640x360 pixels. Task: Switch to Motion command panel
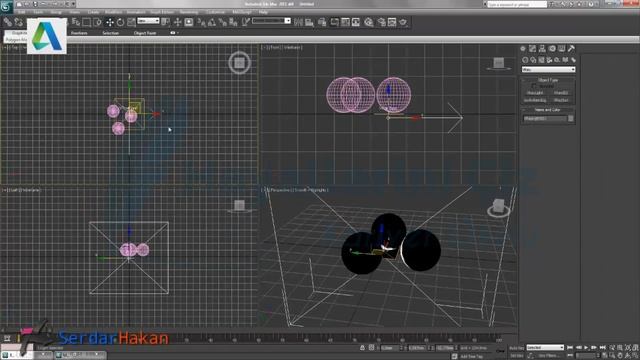click(552, 48)
